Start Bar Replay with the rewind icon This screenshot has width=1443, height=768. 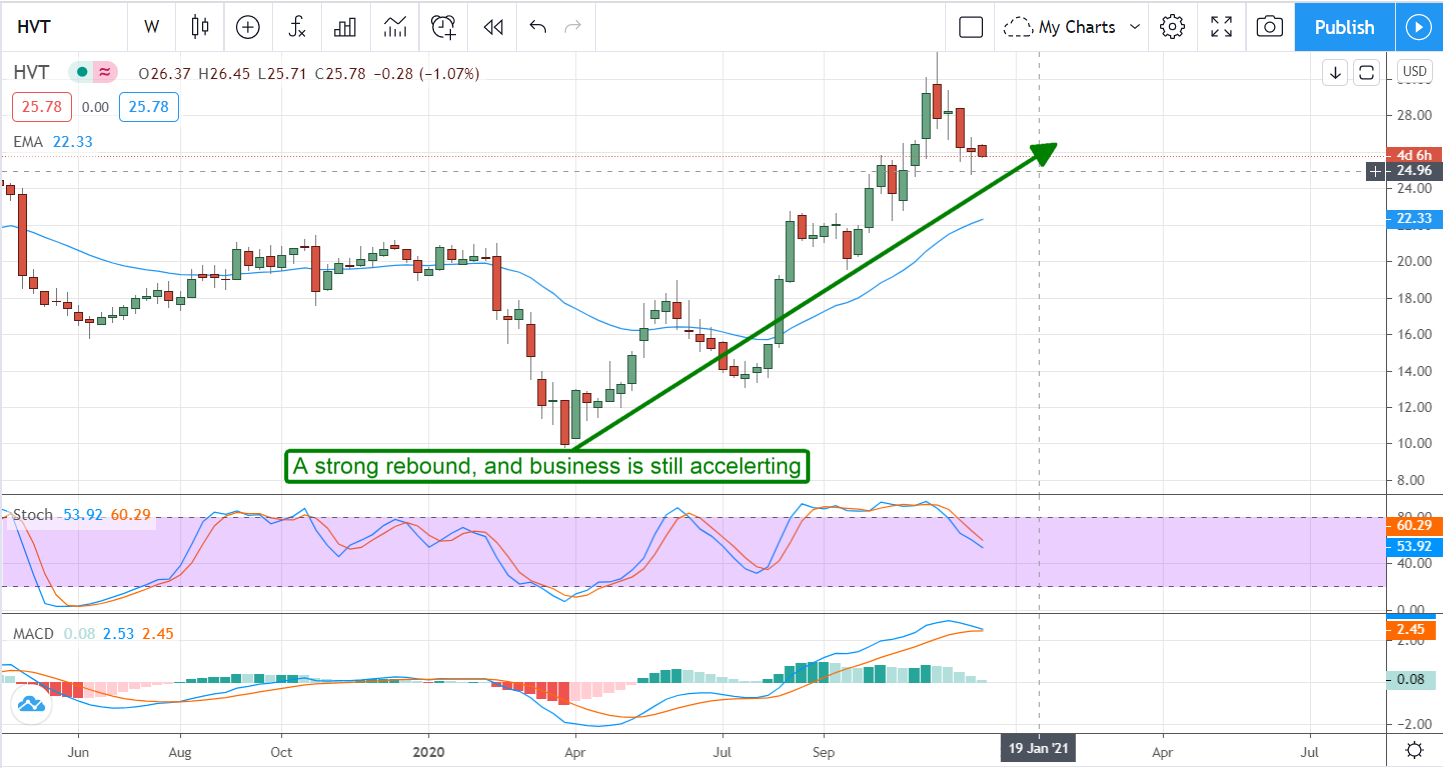tap(492, 27)
